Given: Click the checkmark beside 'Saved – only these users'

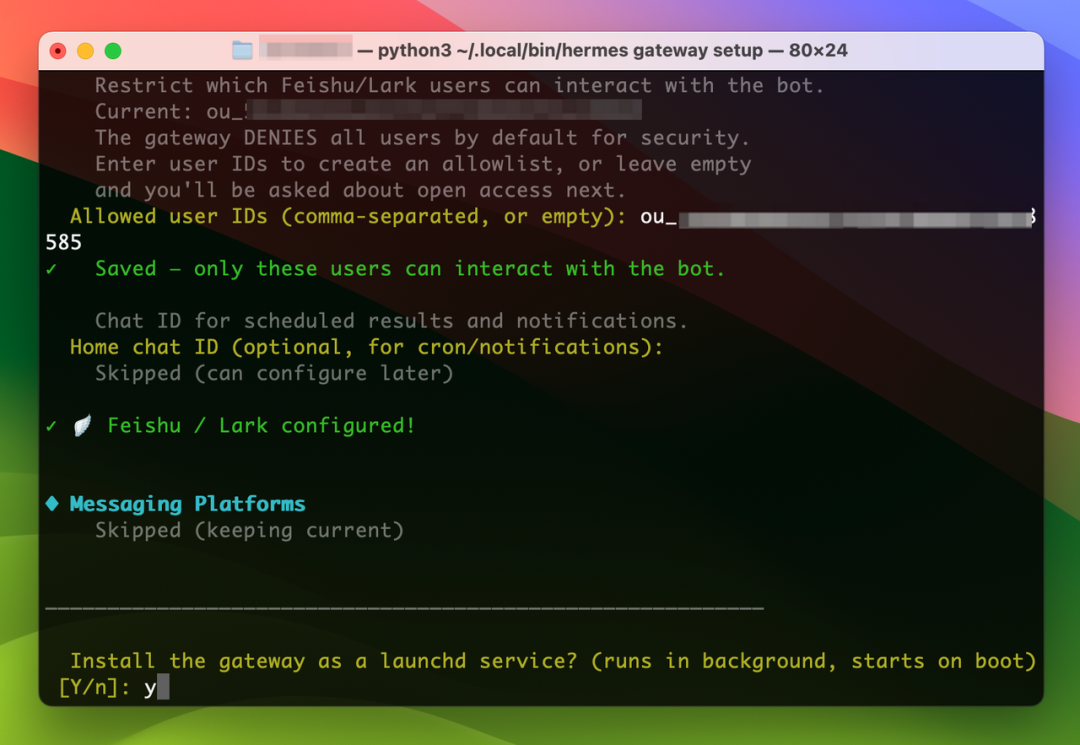Looking at the screenshot, I should (x=52, y=269).
